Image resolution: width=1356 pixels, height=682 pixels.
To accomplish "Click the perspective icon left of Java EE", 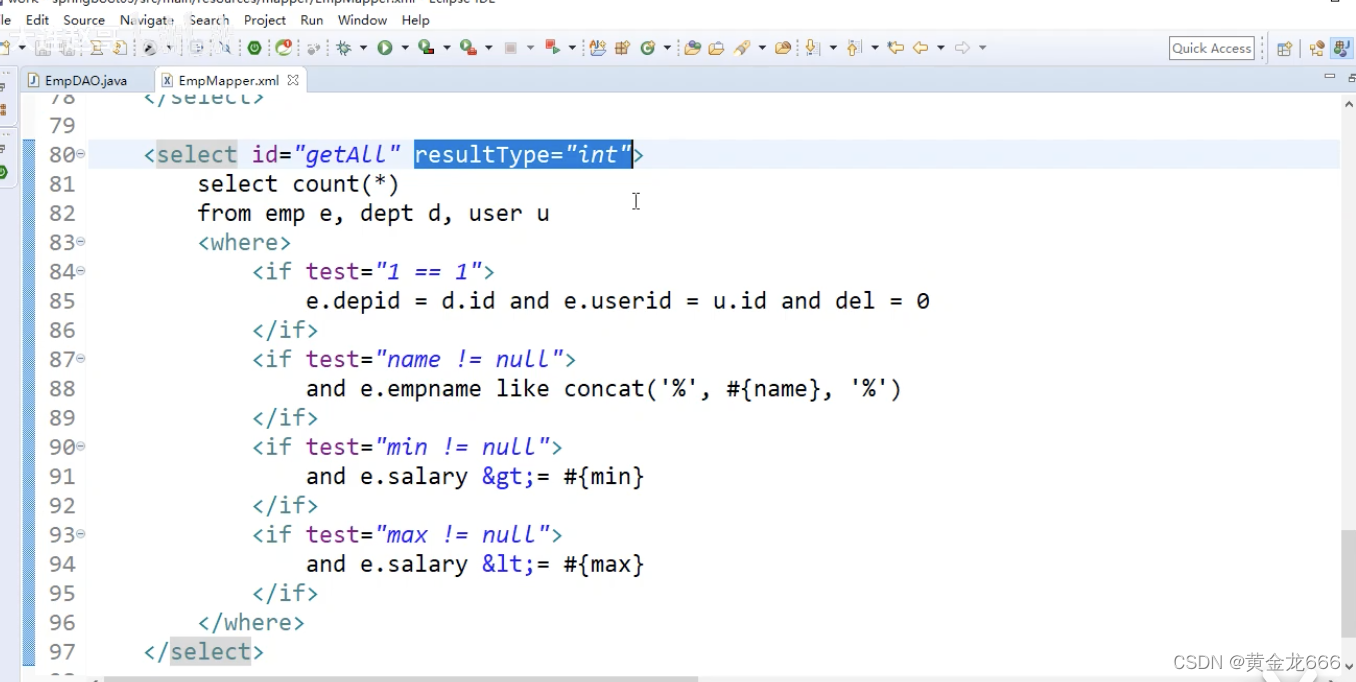I will click(1317, 48).
